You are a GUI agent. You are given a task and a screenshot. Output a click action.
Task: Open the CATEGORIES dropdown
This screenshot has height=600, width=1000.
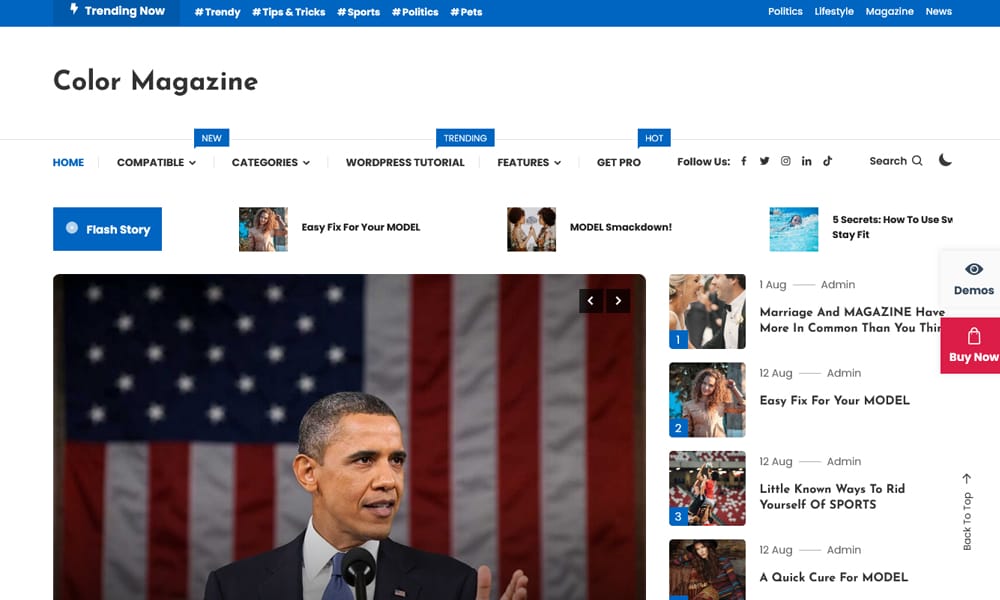point(269,161)
